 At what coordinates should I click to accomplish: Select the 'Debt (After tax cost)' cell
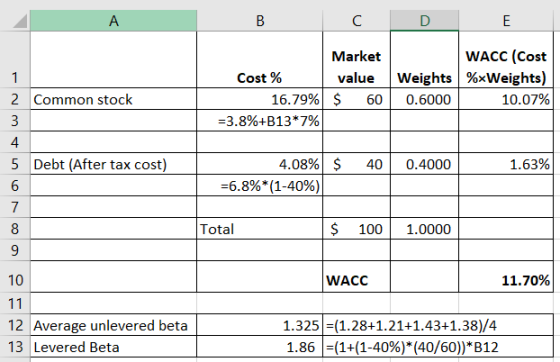[x=114, y=164]
